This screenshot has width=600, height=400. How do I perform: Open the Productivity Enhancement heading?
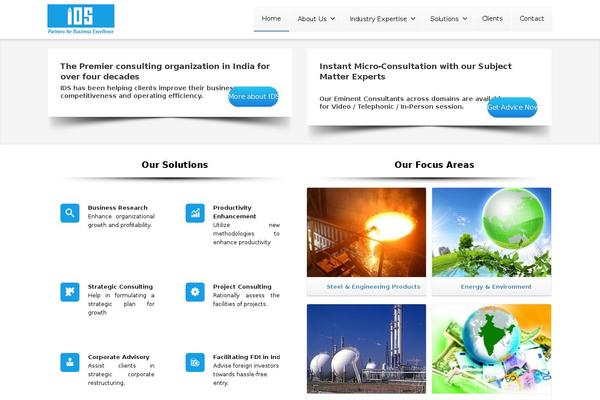[234, 212]
